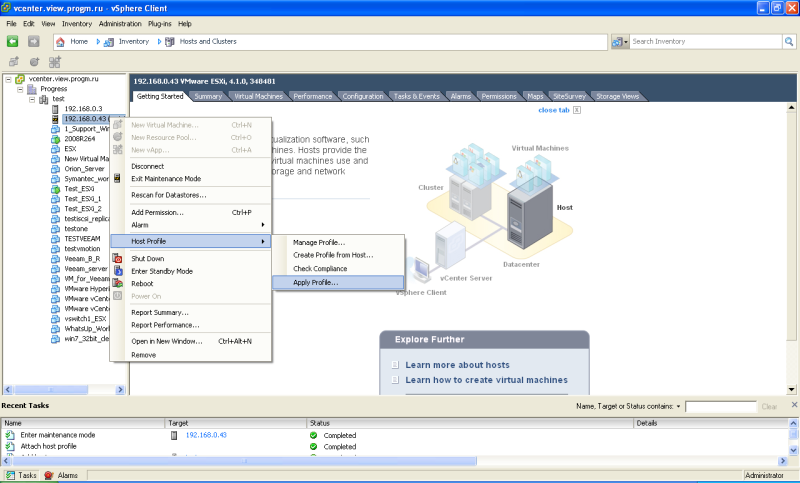Click the test cluster icon in tree
Image resolution: width=800 pixels, height=483 pixels.
click(44, 99)
